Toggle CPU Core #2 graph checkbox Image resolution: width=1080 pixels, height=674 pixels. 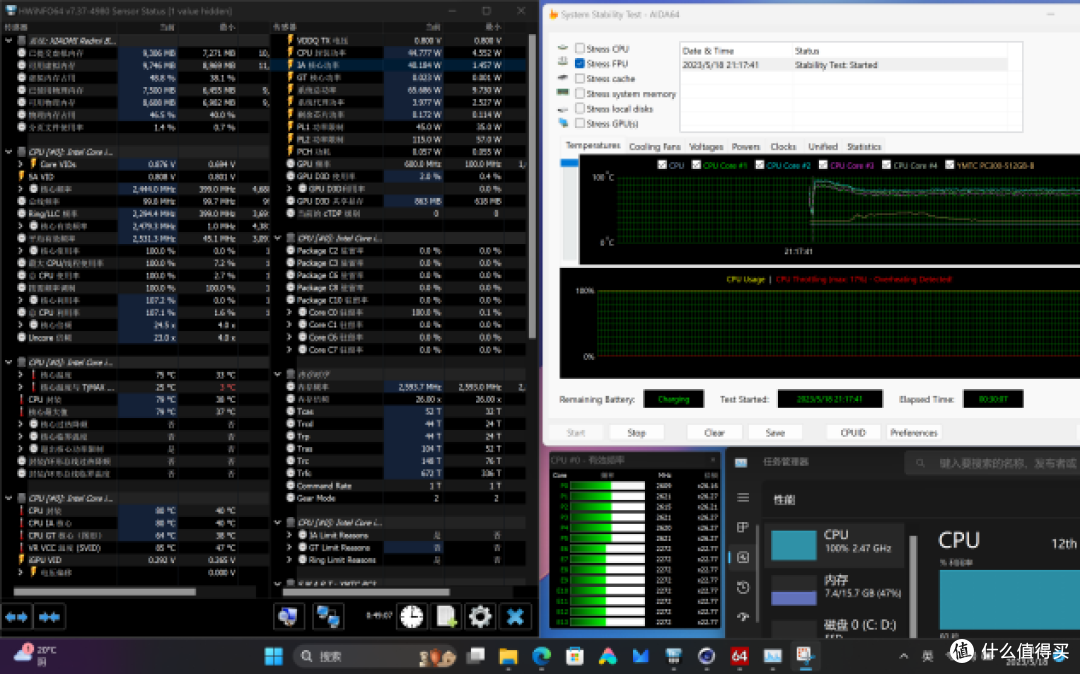pyautogui.click(x=760, y=165)
